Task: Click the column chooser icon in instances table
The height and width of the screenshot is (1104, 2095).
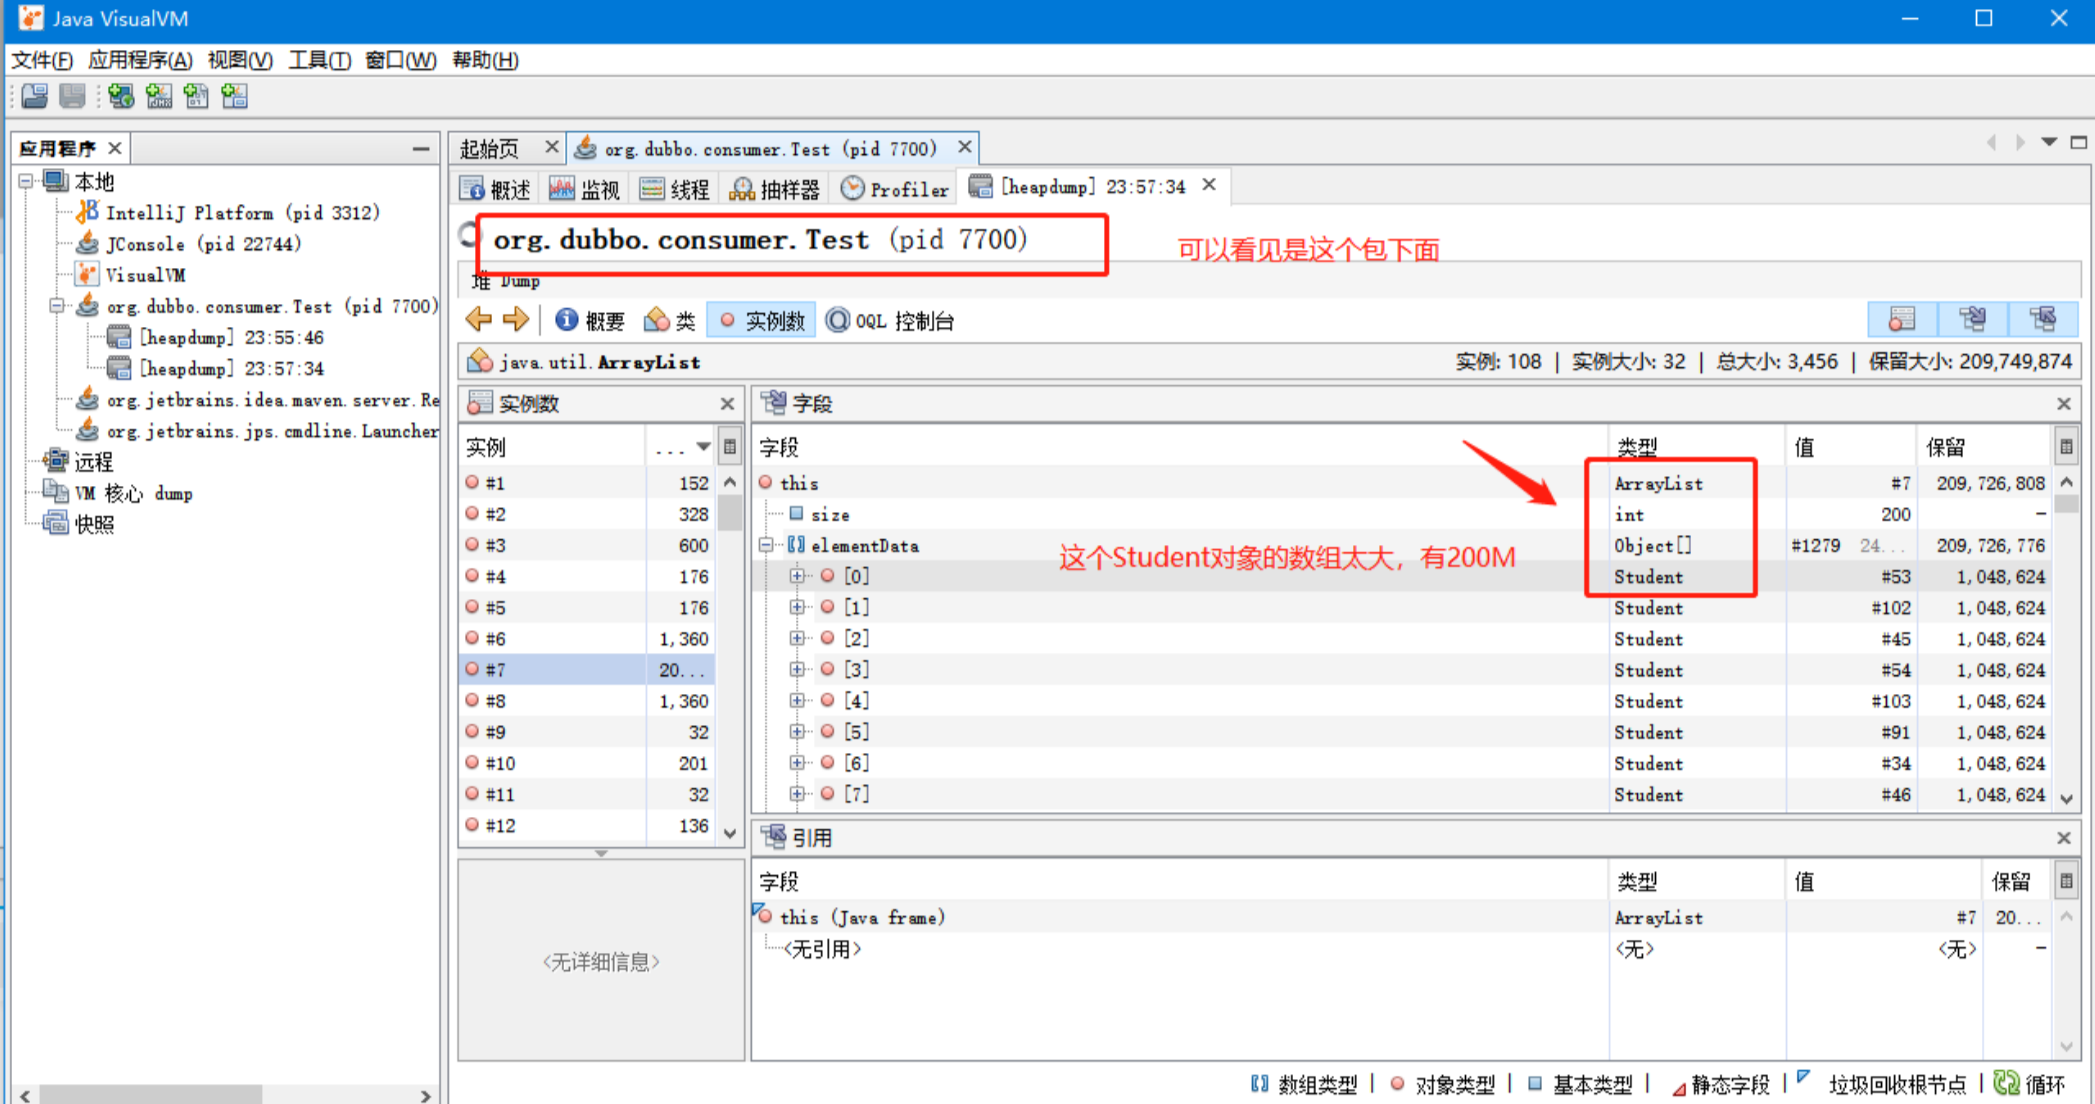Action: coord(730,447)
